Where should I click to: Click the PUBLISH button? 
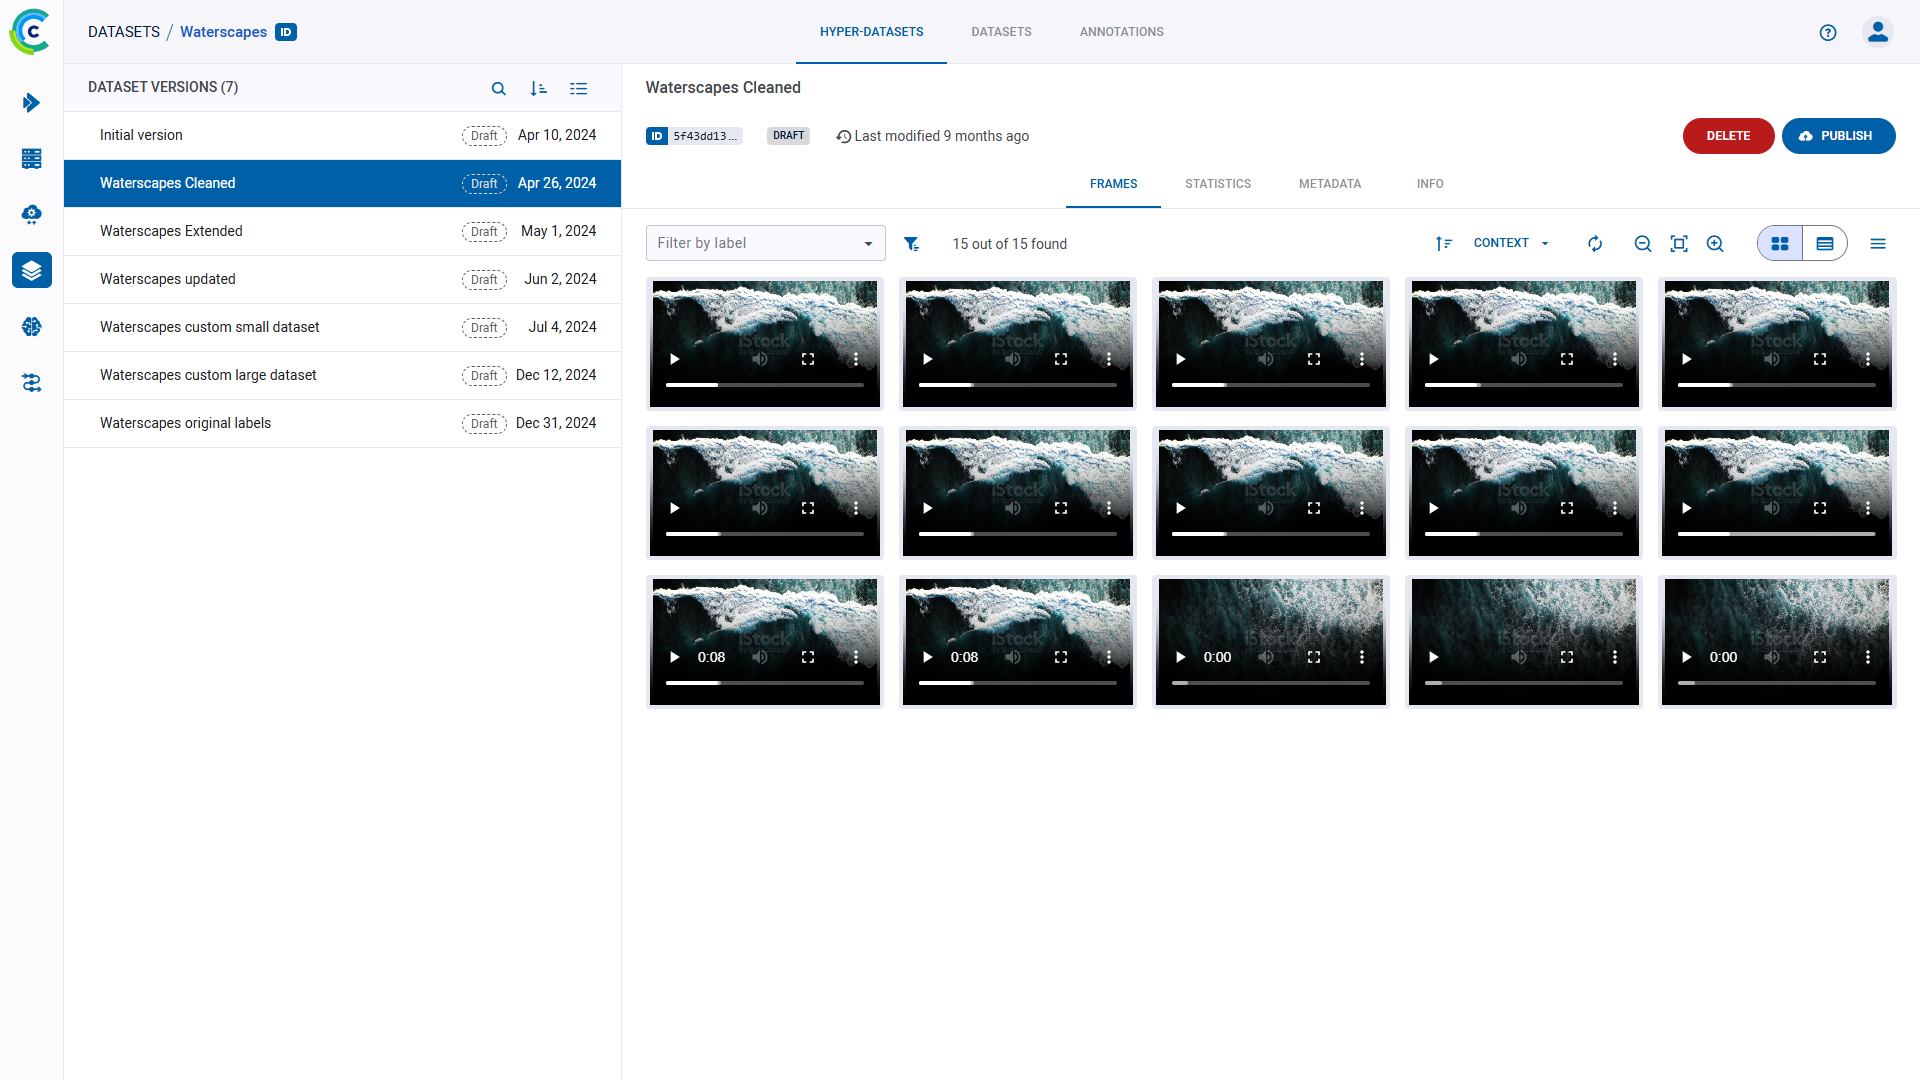click(x=1837, y=136)
